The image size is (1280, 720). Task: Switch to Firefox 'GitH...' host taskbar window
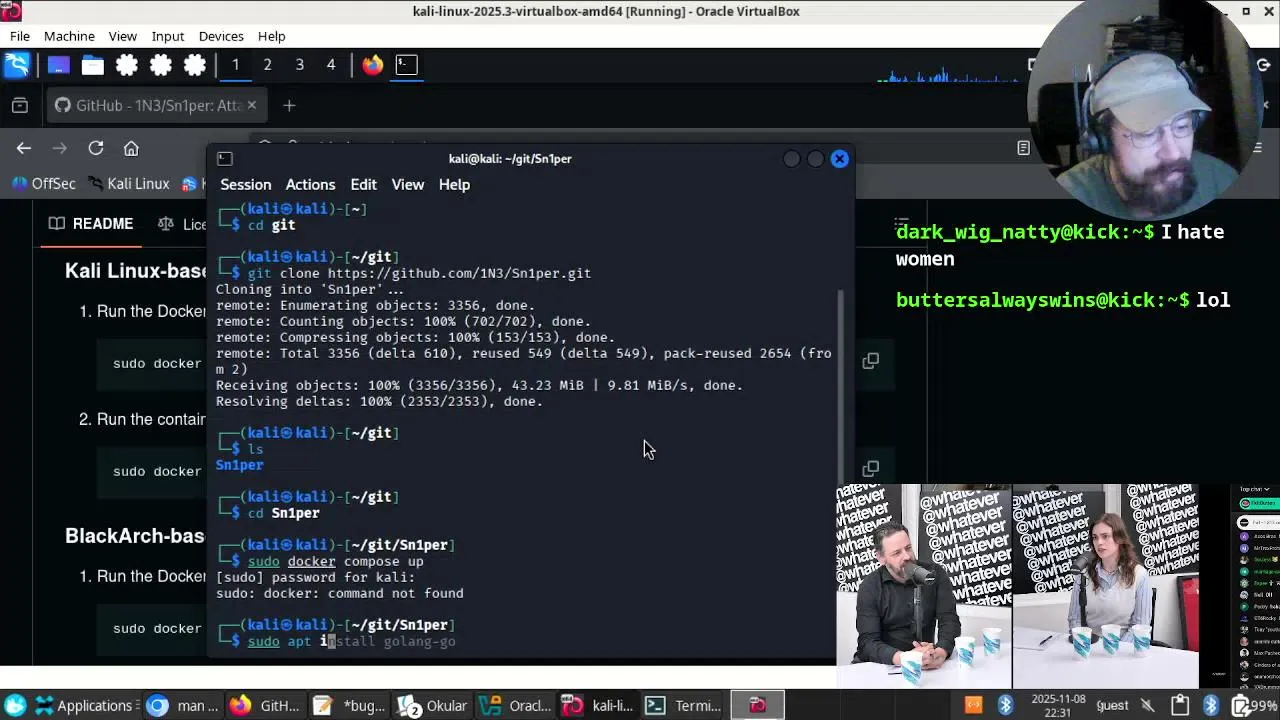tap(265, 706)
